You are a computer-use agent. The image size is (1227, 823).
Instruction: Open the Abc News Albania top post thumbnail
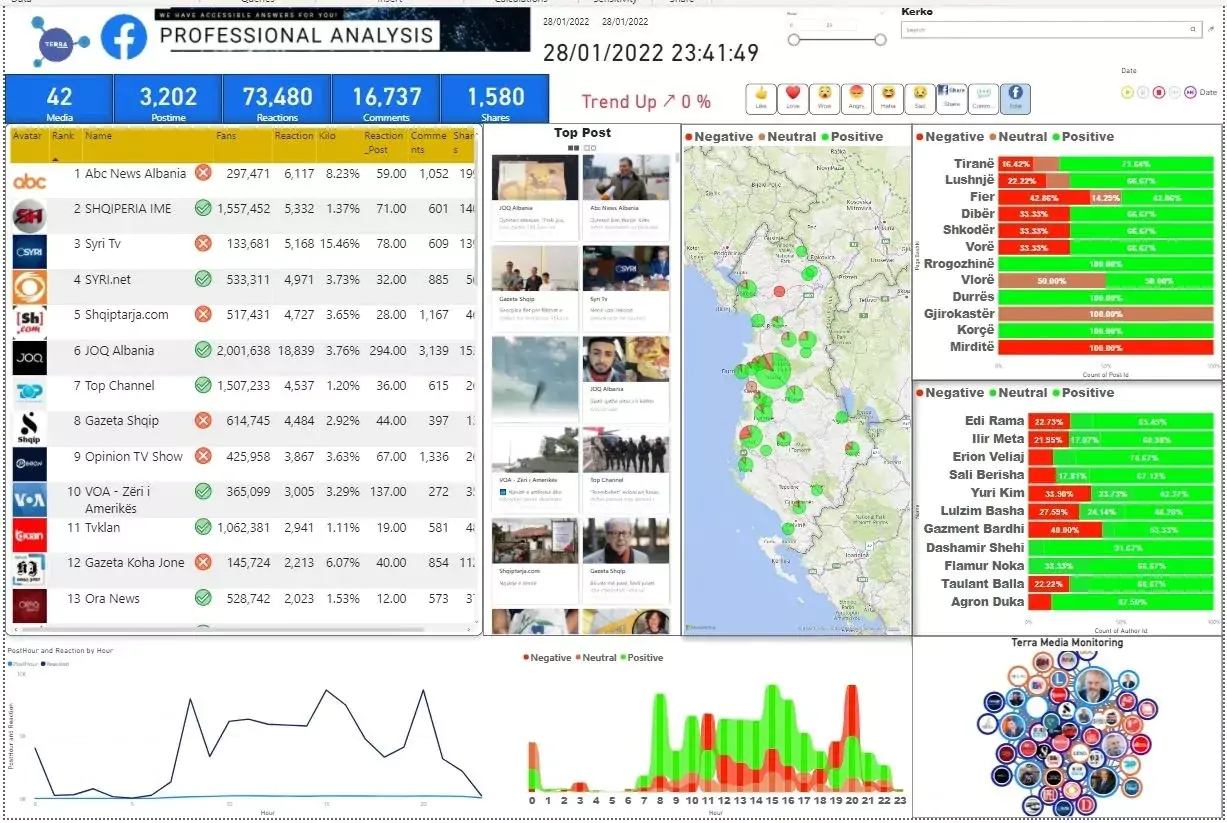coord(626,178)
